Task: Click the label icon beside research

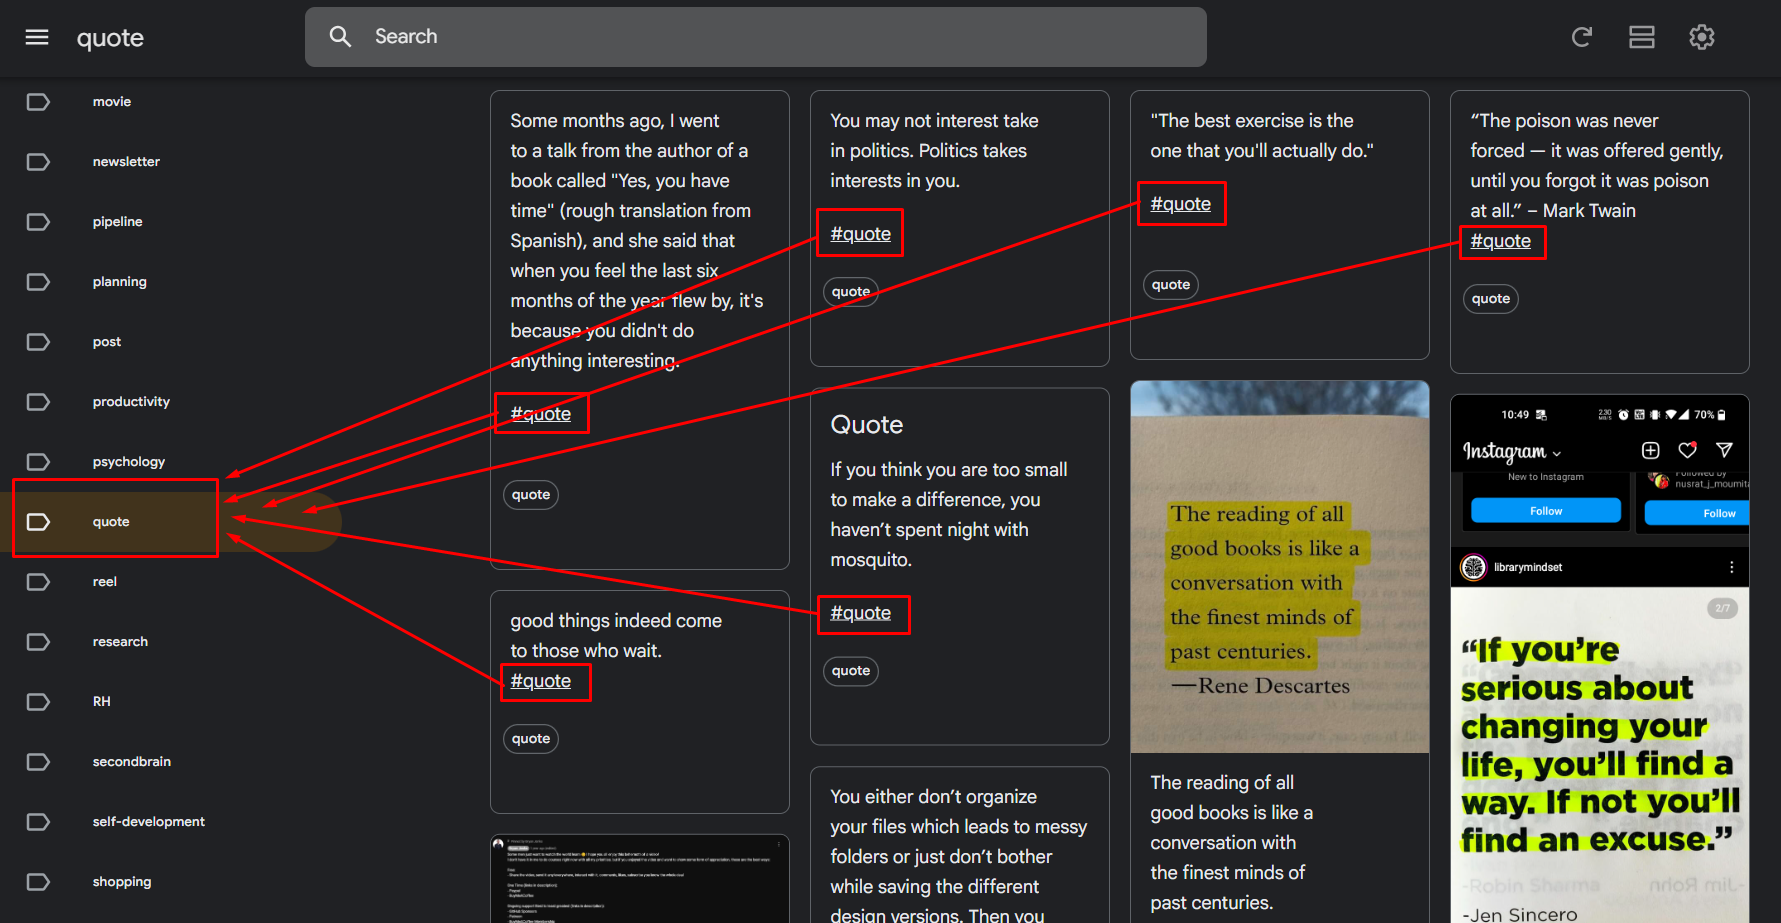Action: coord(38,642)
